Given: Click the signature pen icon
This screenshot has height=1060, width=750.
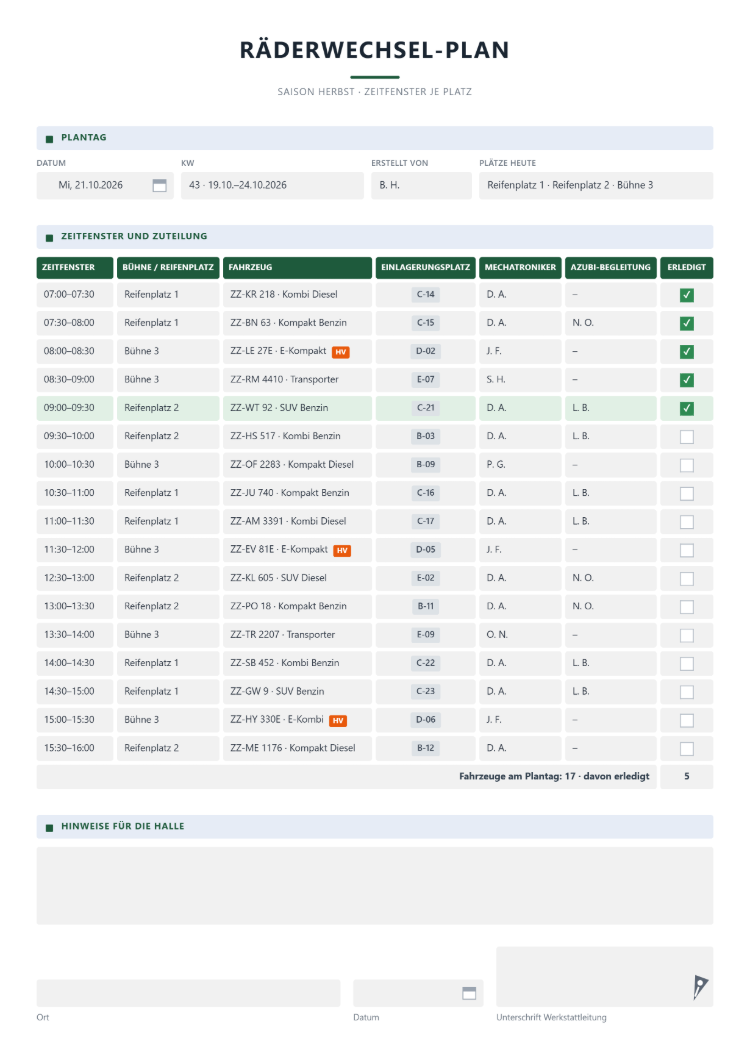Looking at the screenshot, I should 700,986.
